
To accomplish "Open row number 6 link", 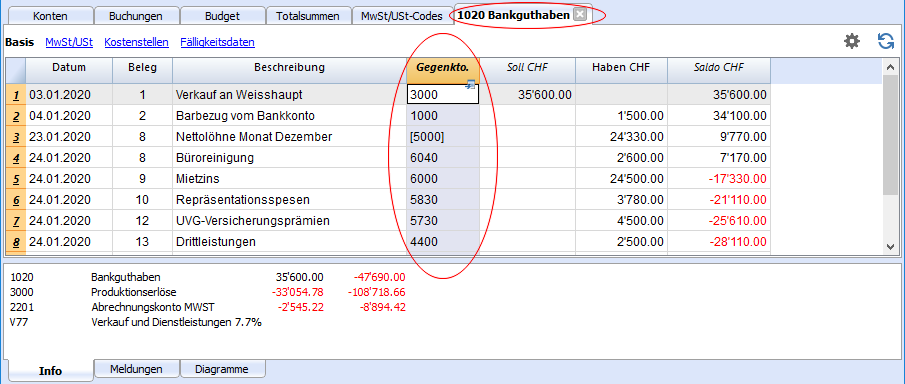I will (16, 200).
